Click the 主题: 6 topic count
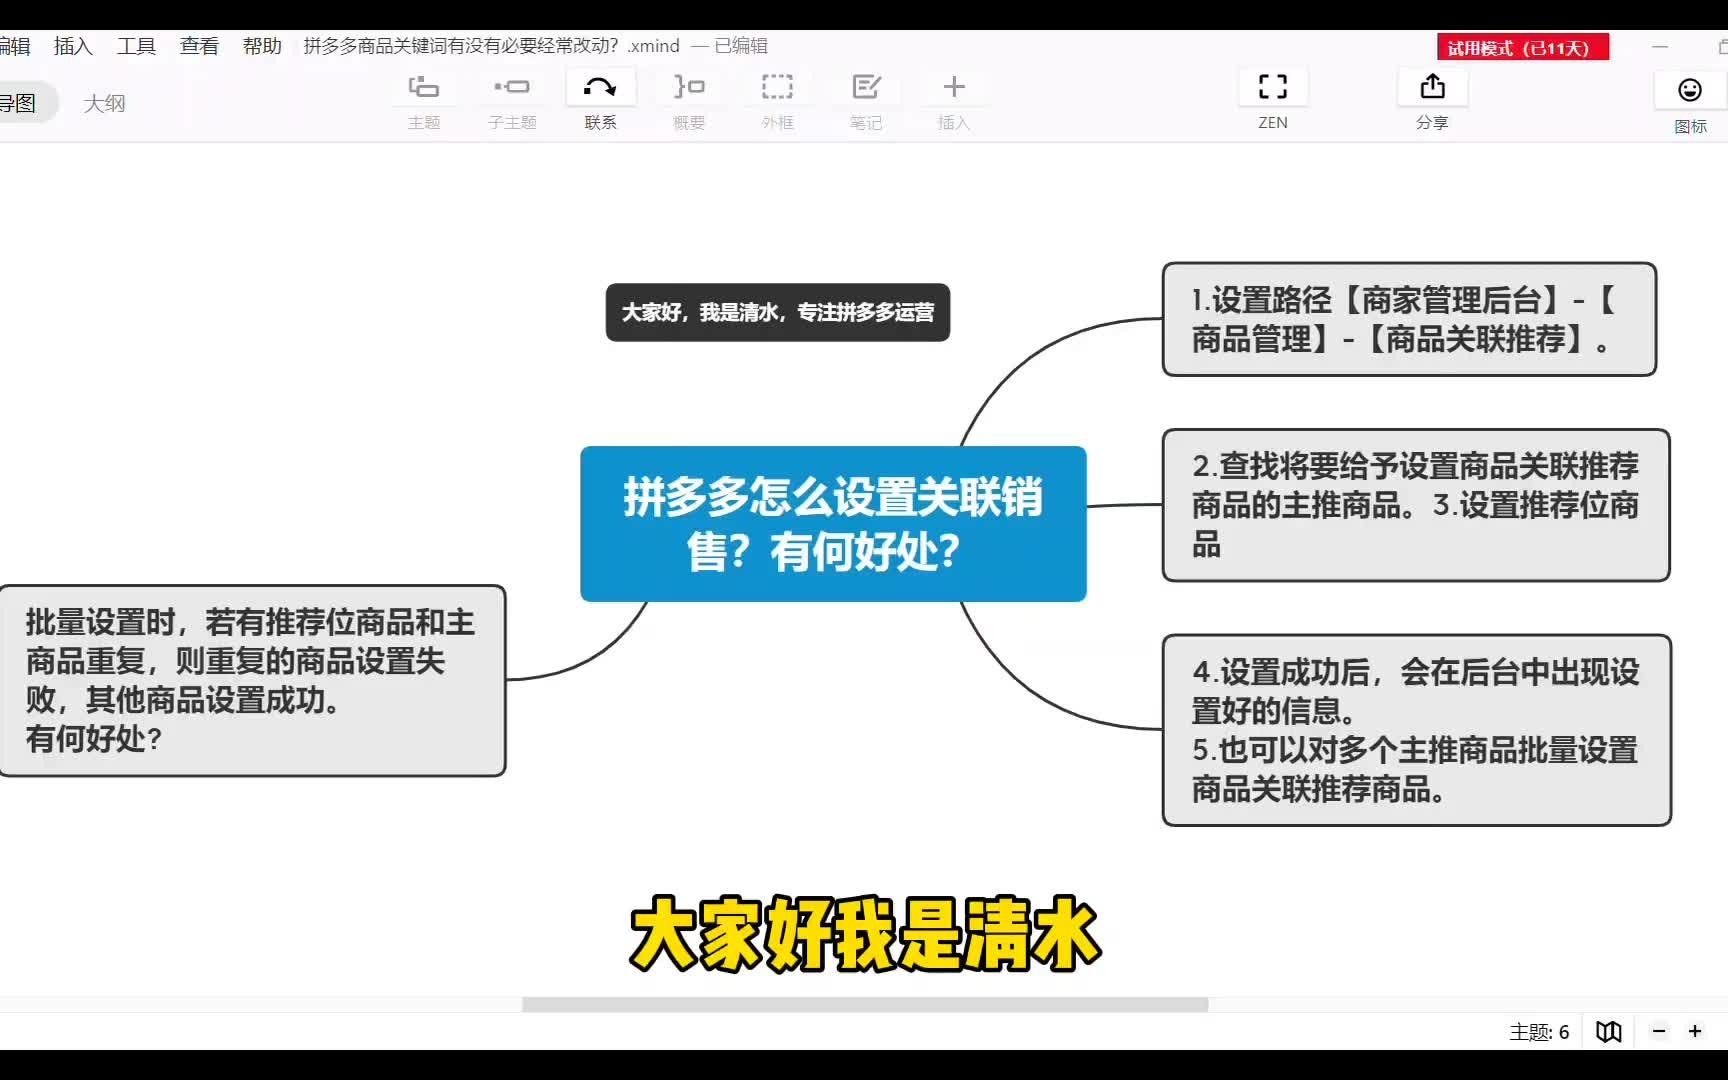1728x1080 pixels. (1539, 1032)
